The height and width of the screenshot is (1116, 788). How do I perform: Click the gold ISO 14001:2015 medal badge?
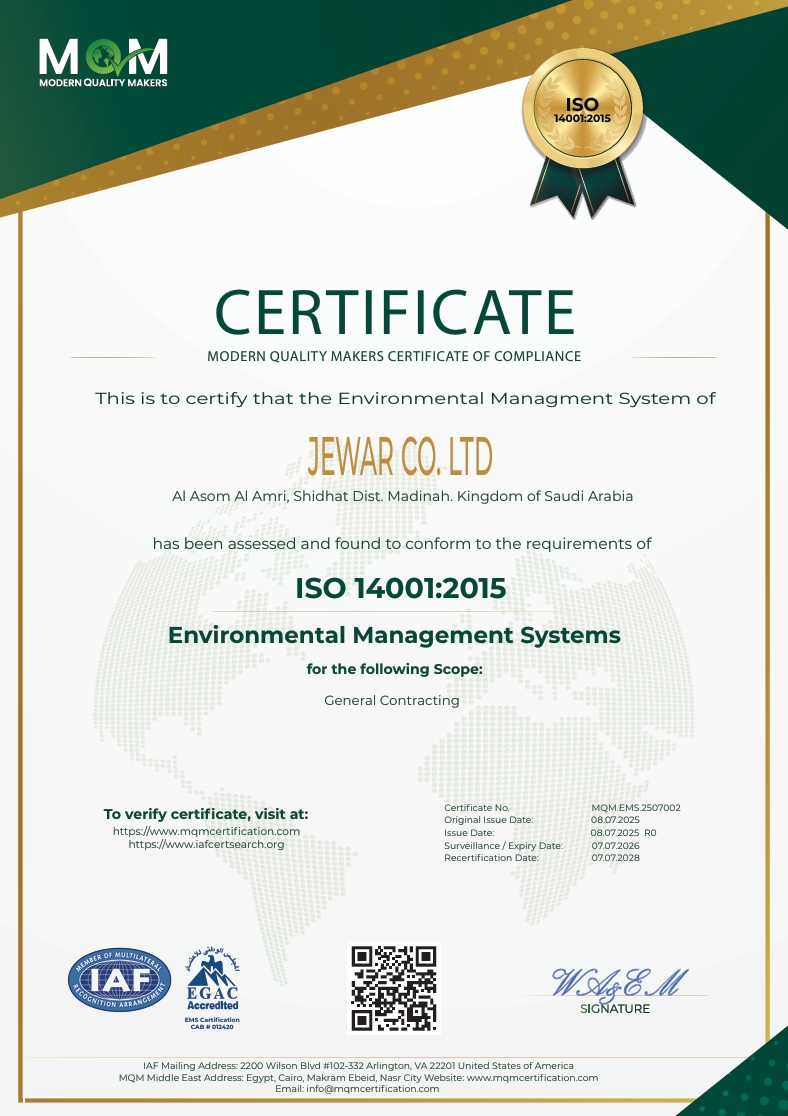pyautogui.click(x=582, y=132)
